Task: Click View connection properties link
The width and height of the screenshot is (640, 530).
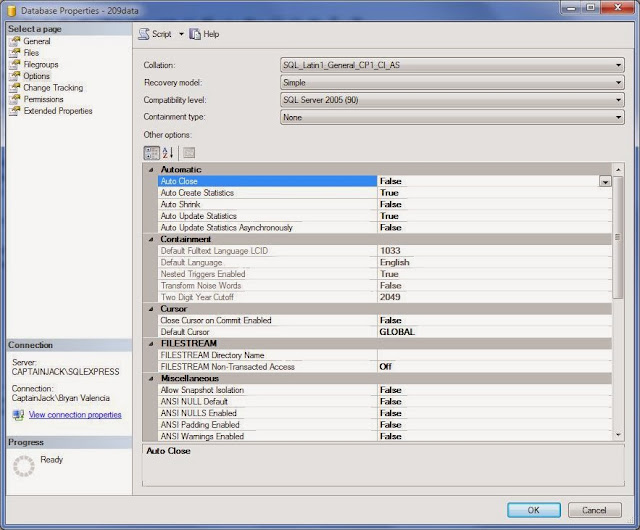Action: pyautogui.click(x=75, y=415)
